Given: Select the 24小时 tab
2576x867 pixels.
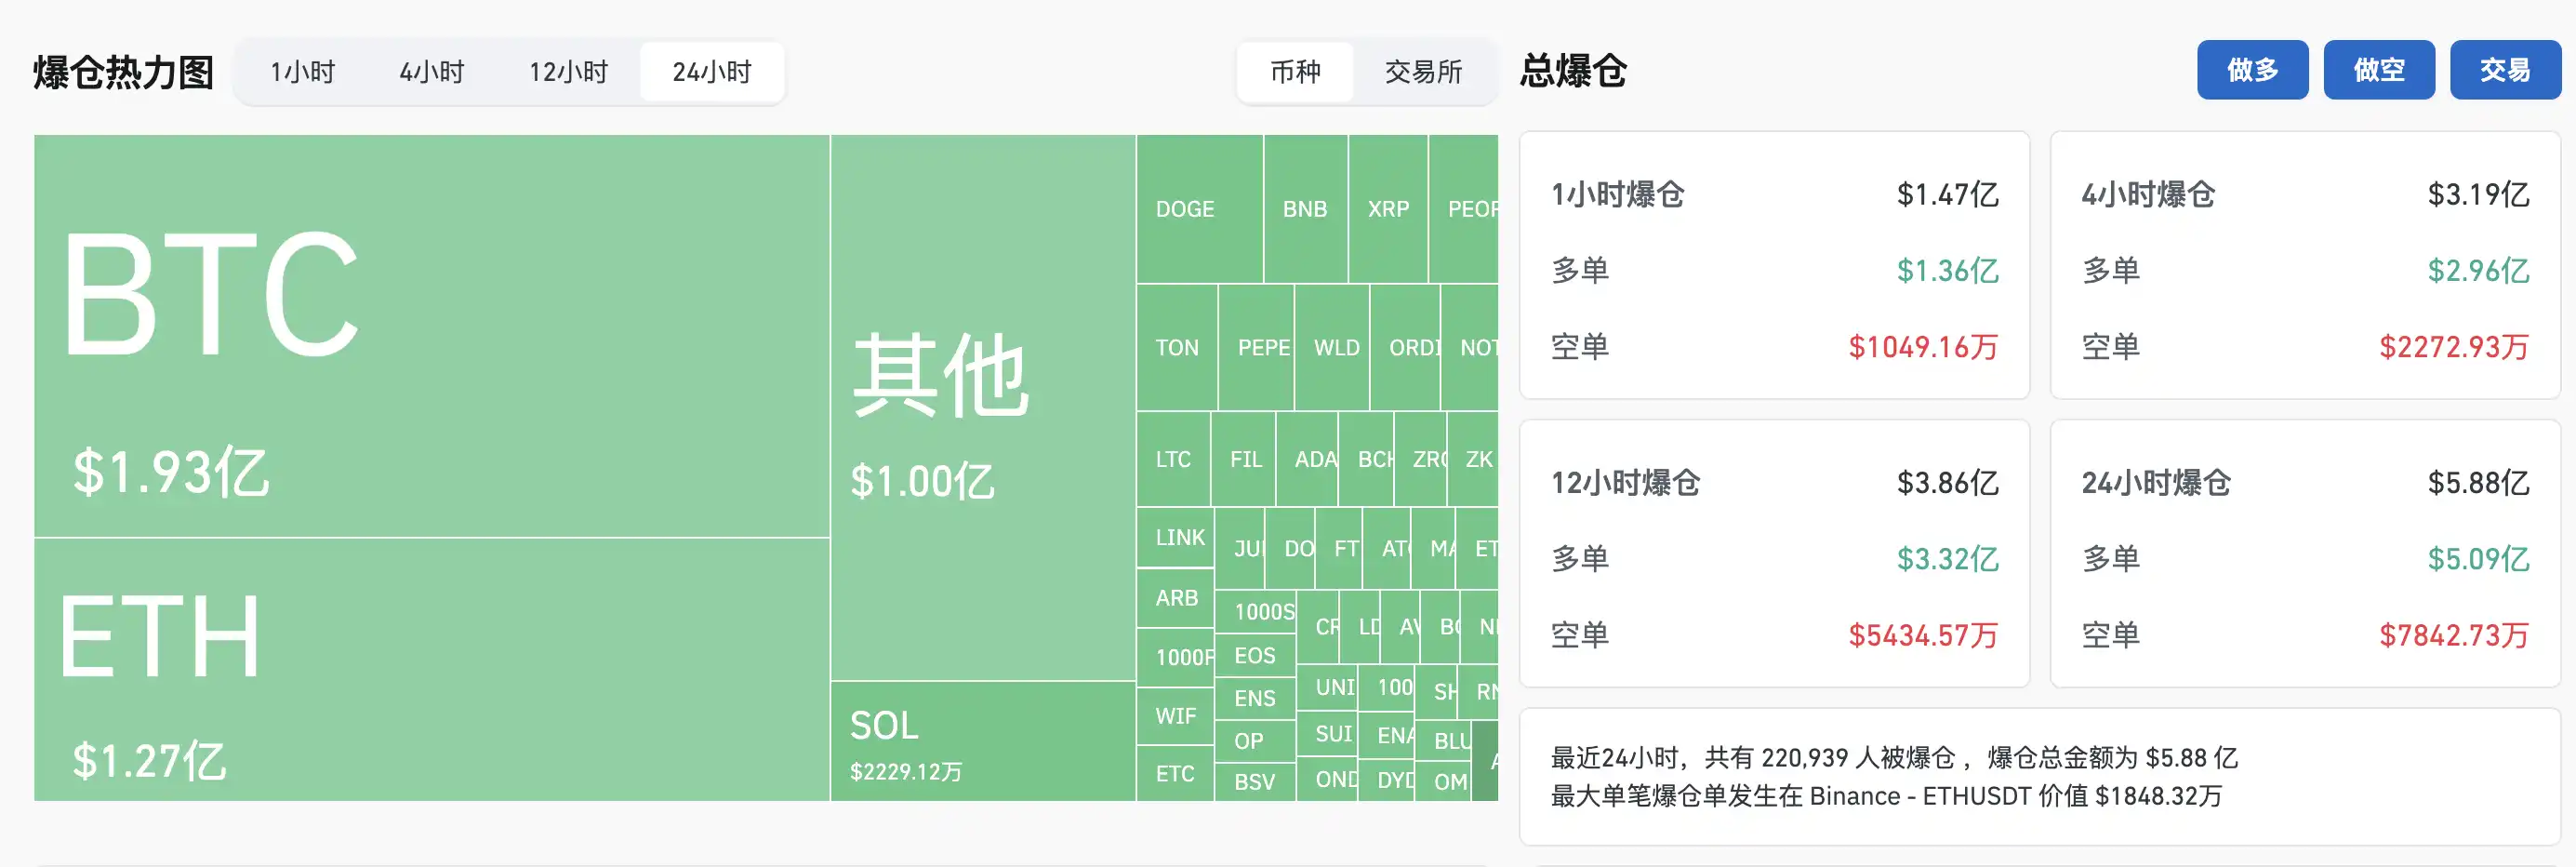Looking at the screenshot, I should pos(712,72).
